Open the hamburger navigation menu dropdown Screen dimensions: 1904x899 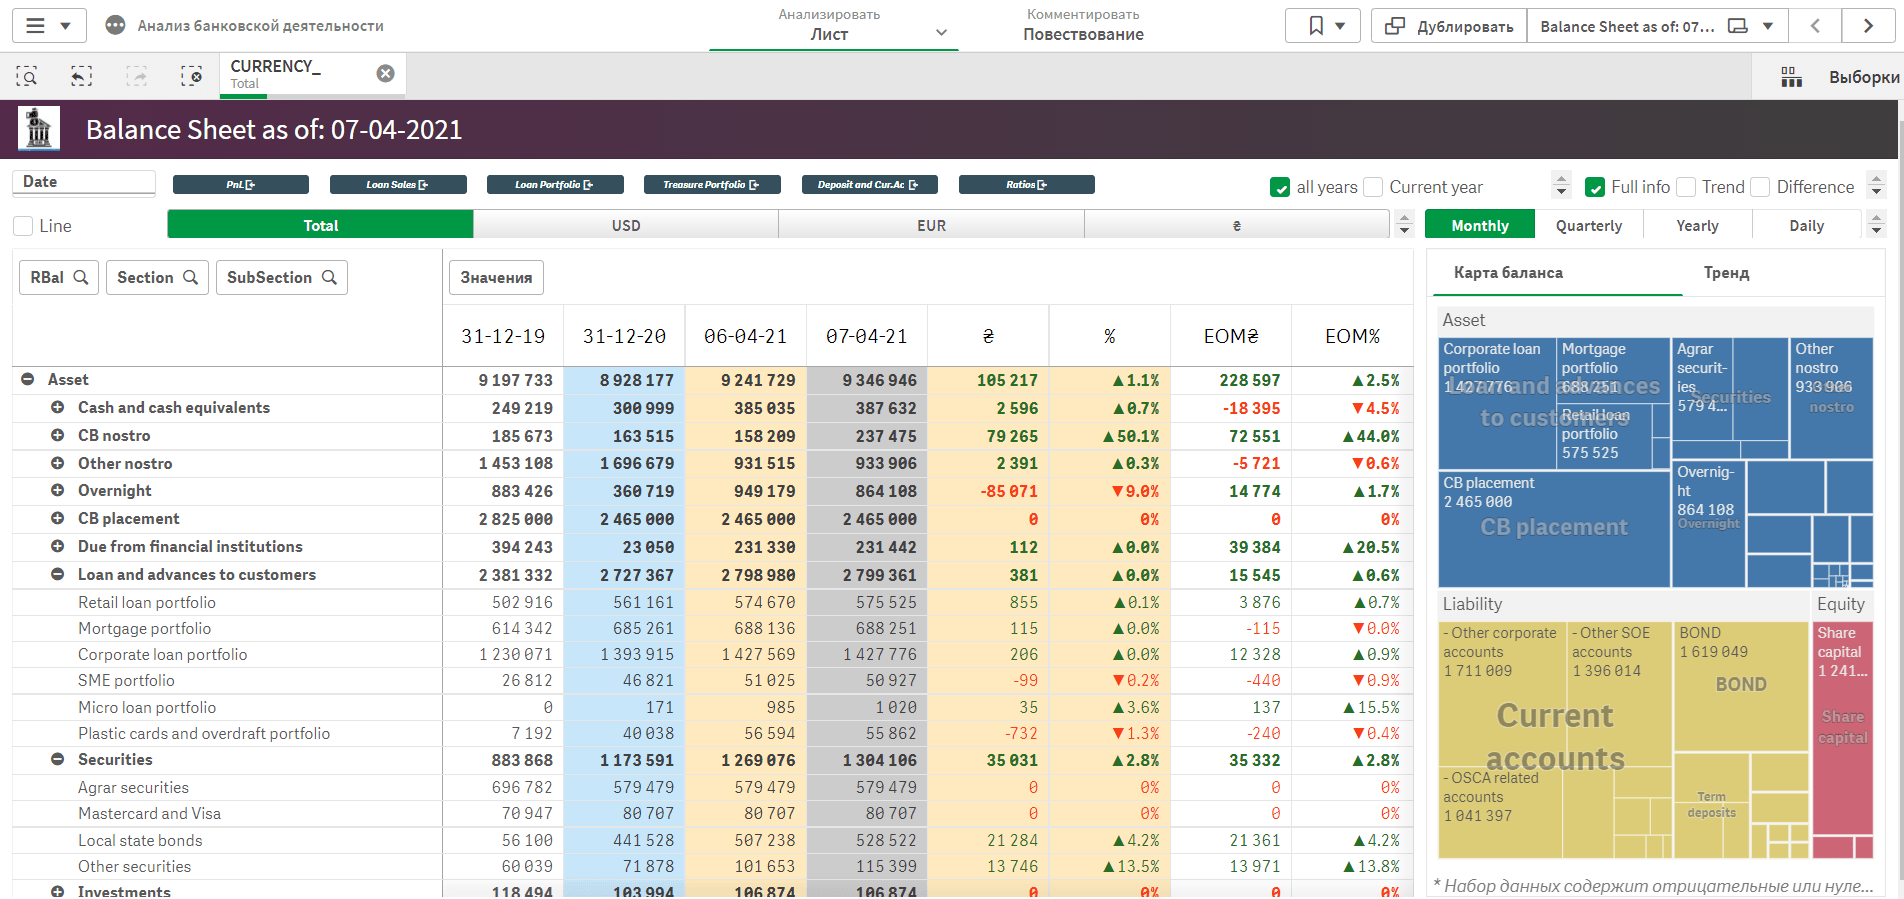(x=48, y=26)
